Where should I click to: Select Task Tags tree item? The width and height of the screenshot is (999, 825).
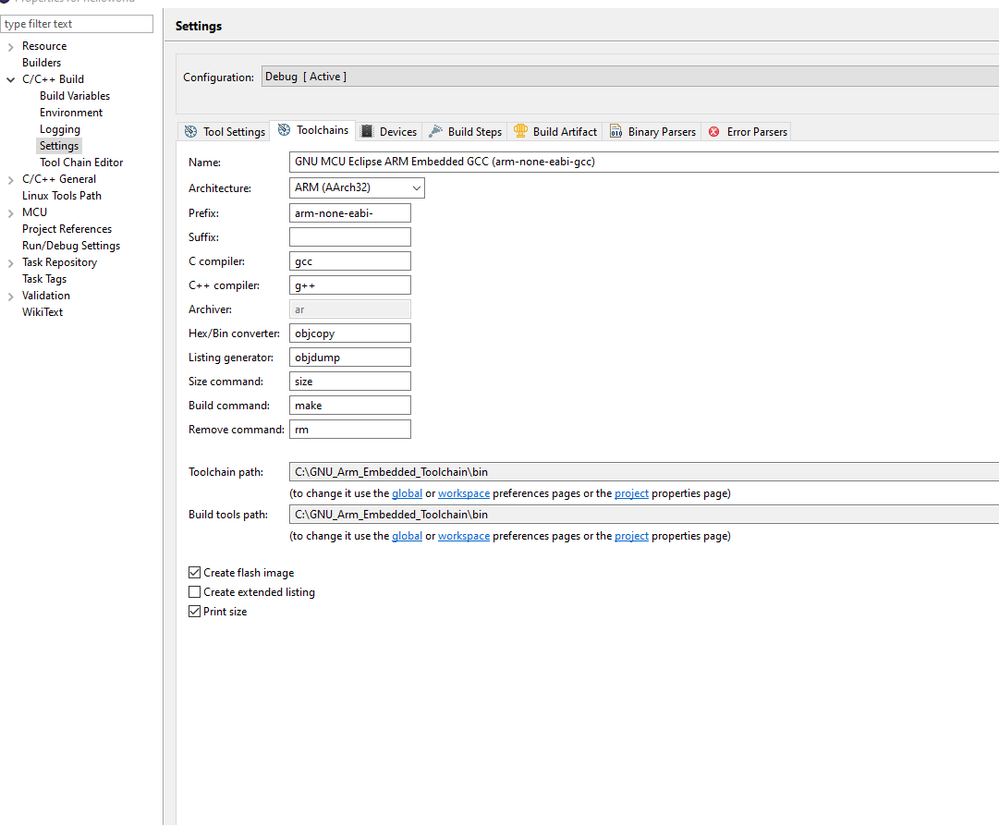(x=44, y=279)
